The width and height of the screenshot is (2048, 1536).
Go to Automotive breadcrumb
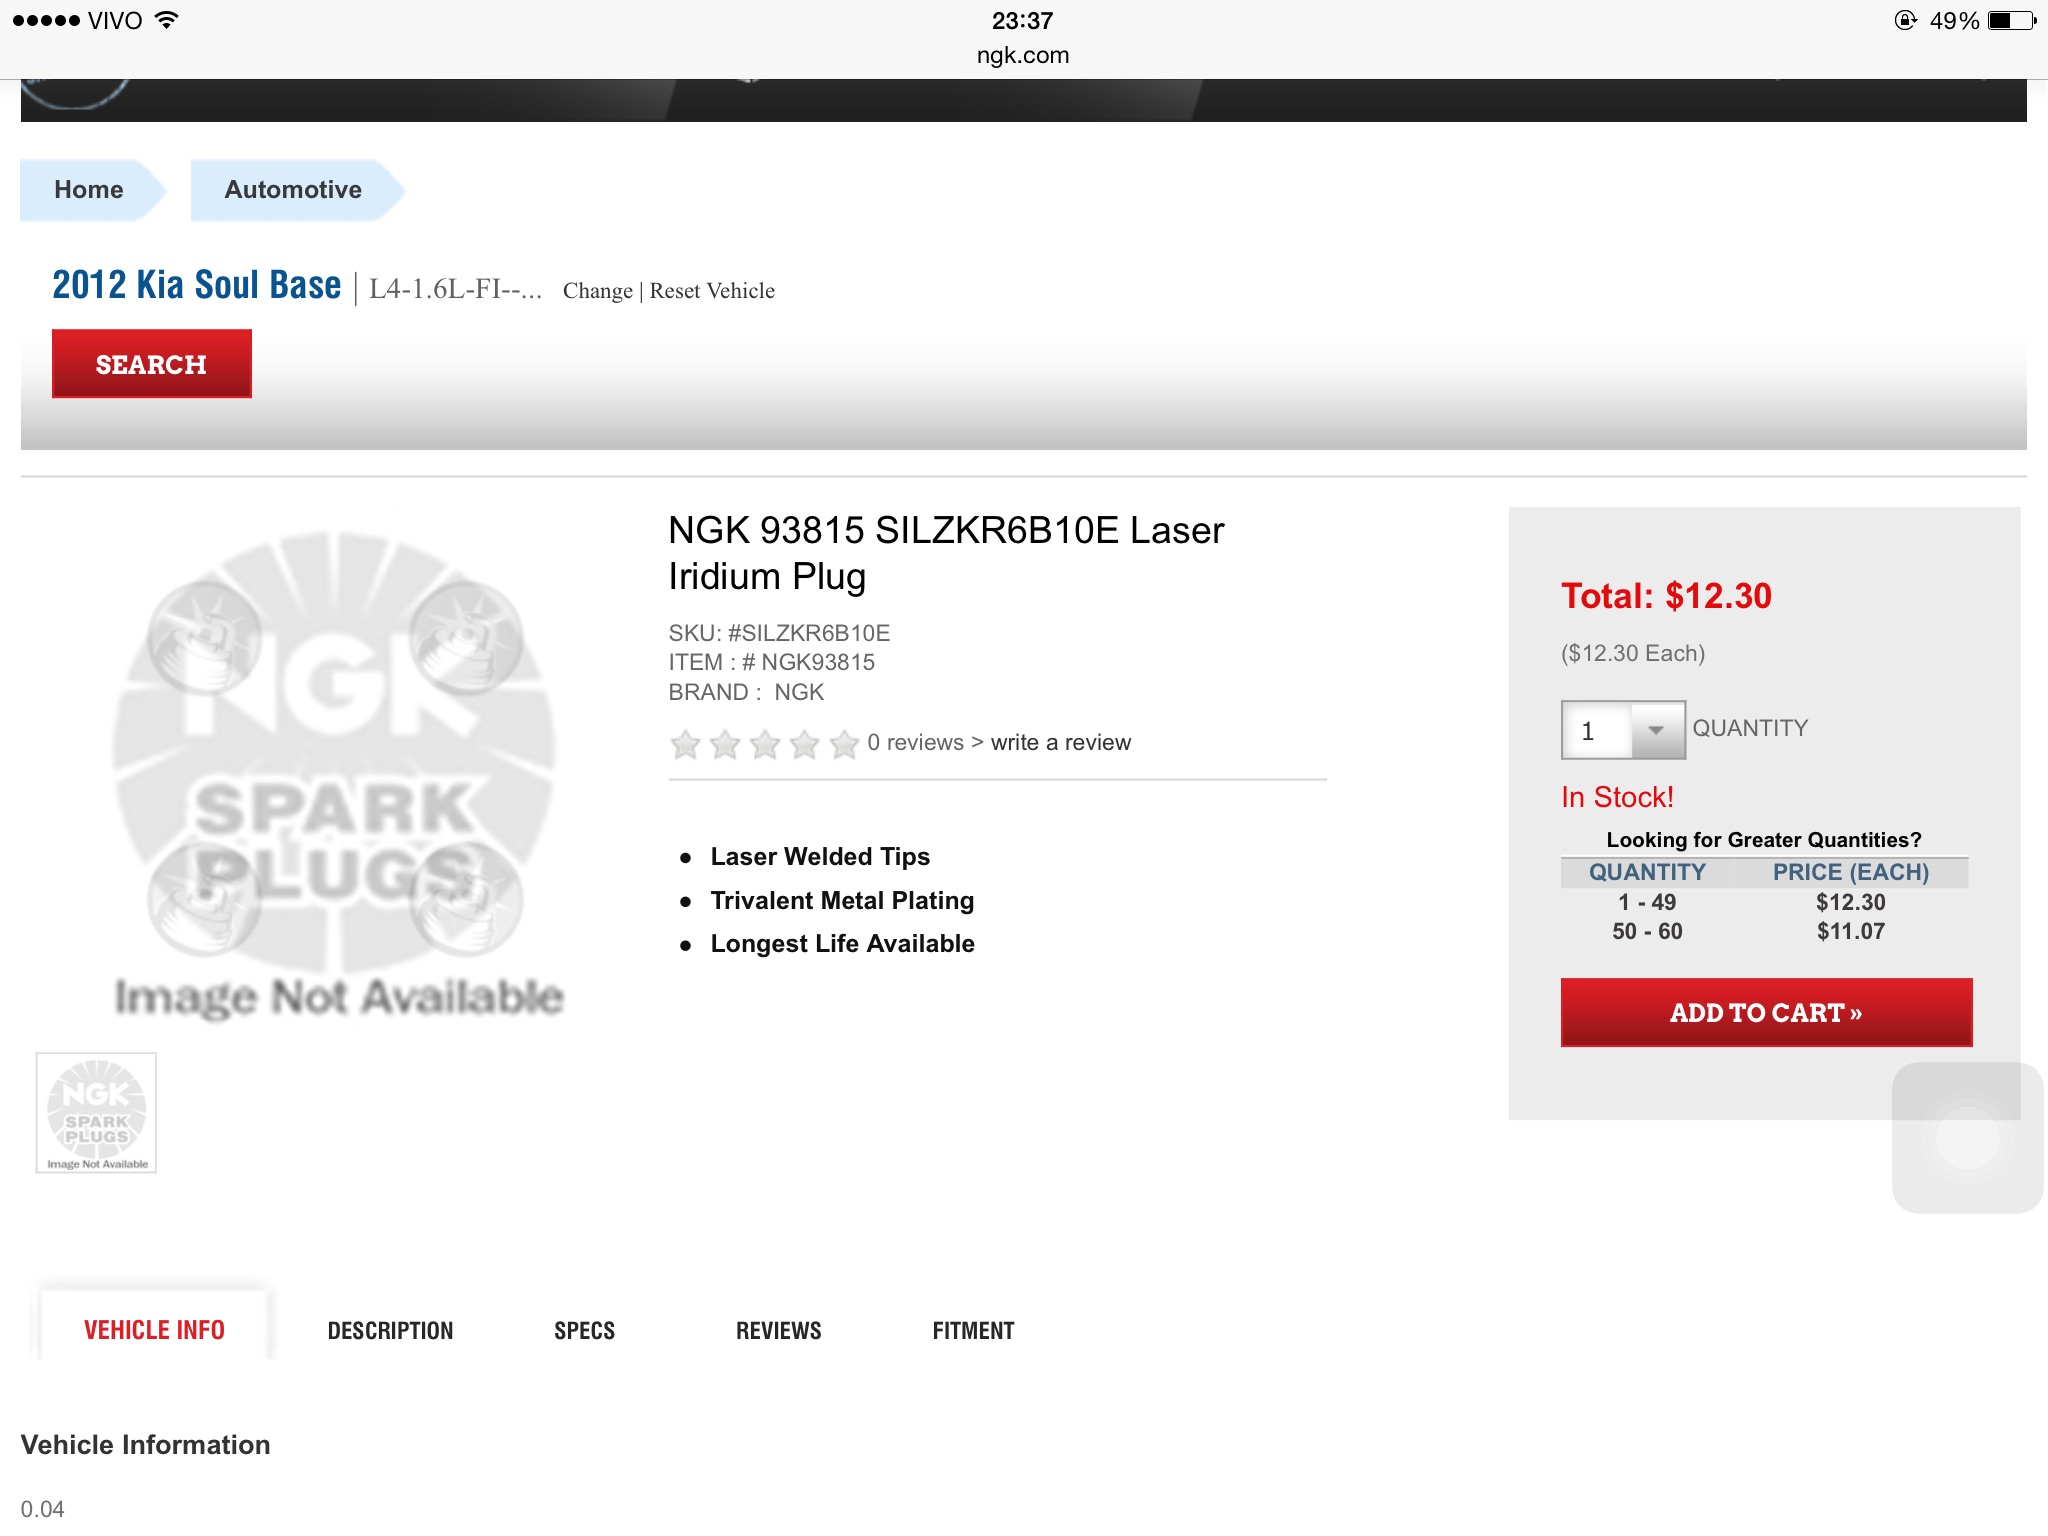point(293,190)
